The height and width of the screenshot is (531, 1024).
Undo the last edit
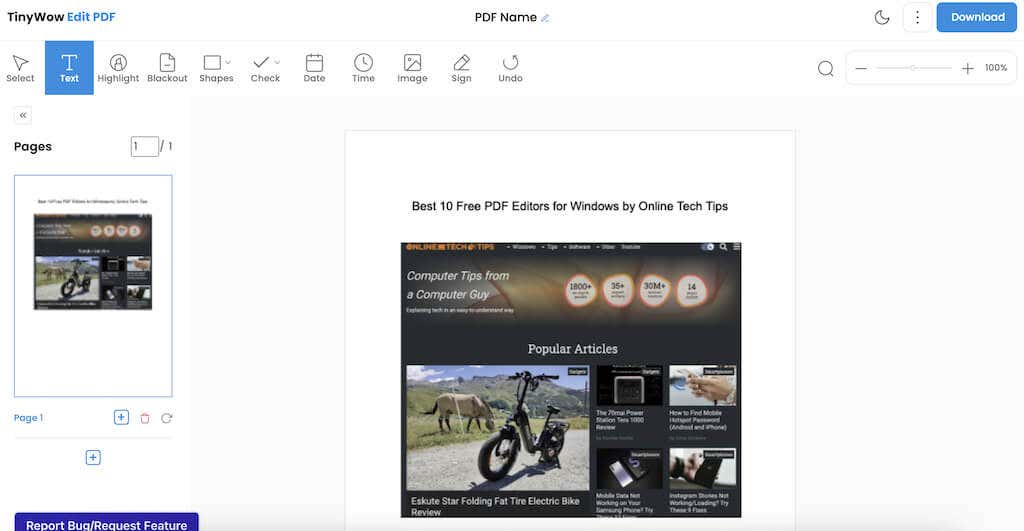510,68
